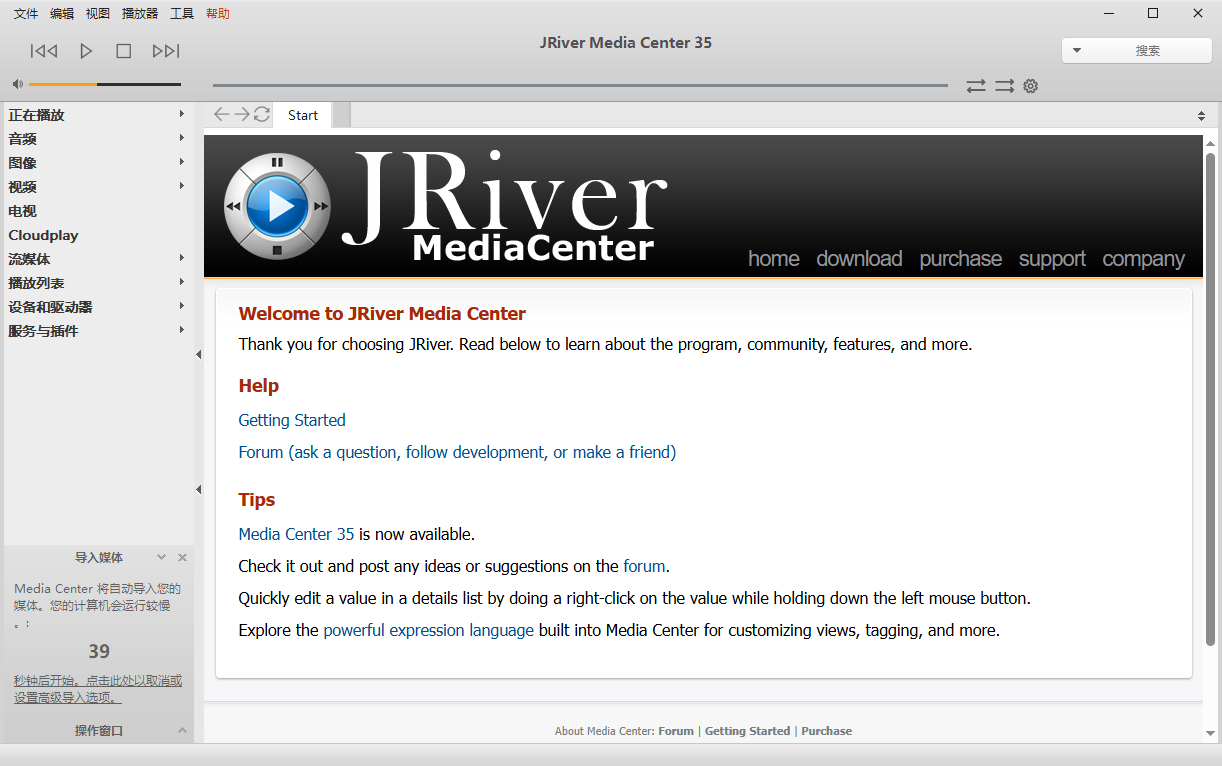Open the Getting Started link
This screenshot has height=766, width=1222.
click(x=291, y=420)
